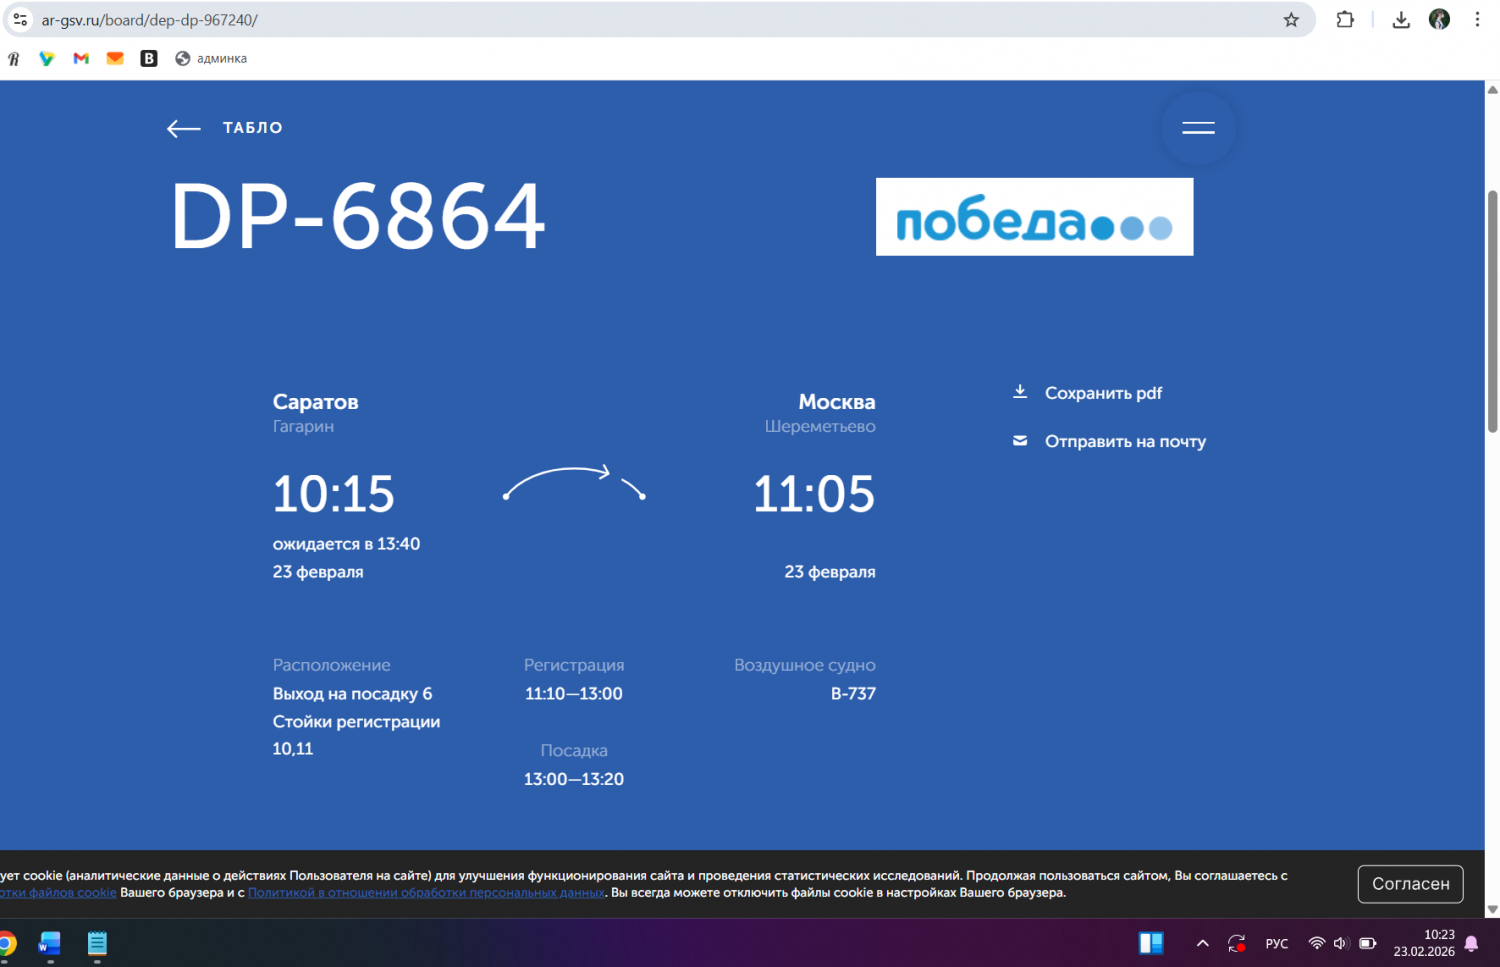Image resolution: width=1500 pixels, height=967 pixels.
Task: Switch the РУС keyboard language indicator
Action: pos(1276,943)
